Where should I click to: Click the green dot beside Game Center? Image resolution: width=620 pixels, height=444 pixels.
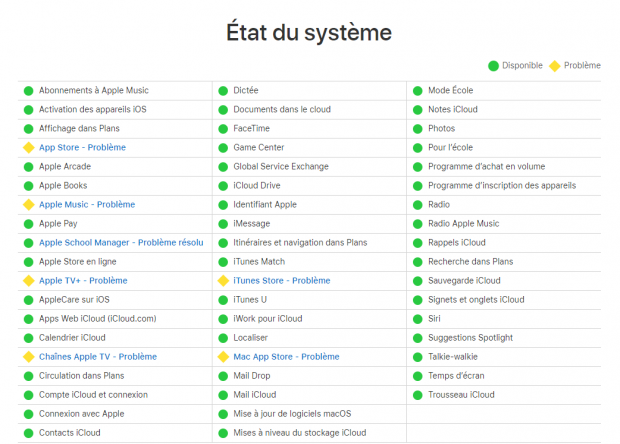(x=223, y=147)
